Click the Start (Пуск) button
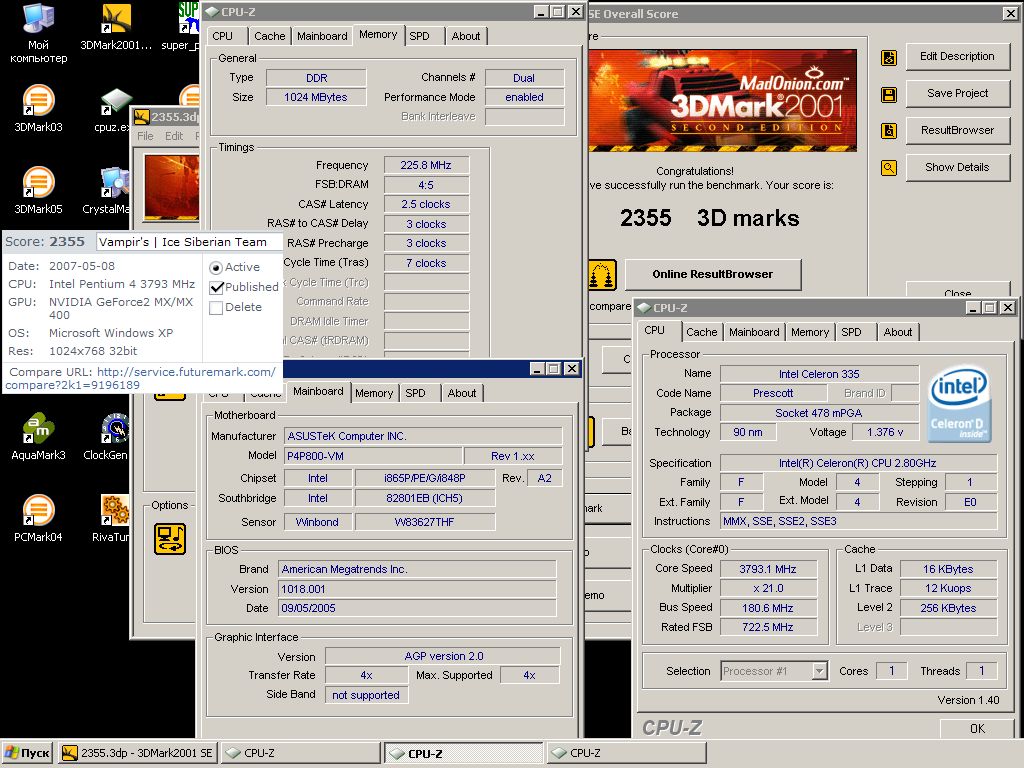 point(27,753)
